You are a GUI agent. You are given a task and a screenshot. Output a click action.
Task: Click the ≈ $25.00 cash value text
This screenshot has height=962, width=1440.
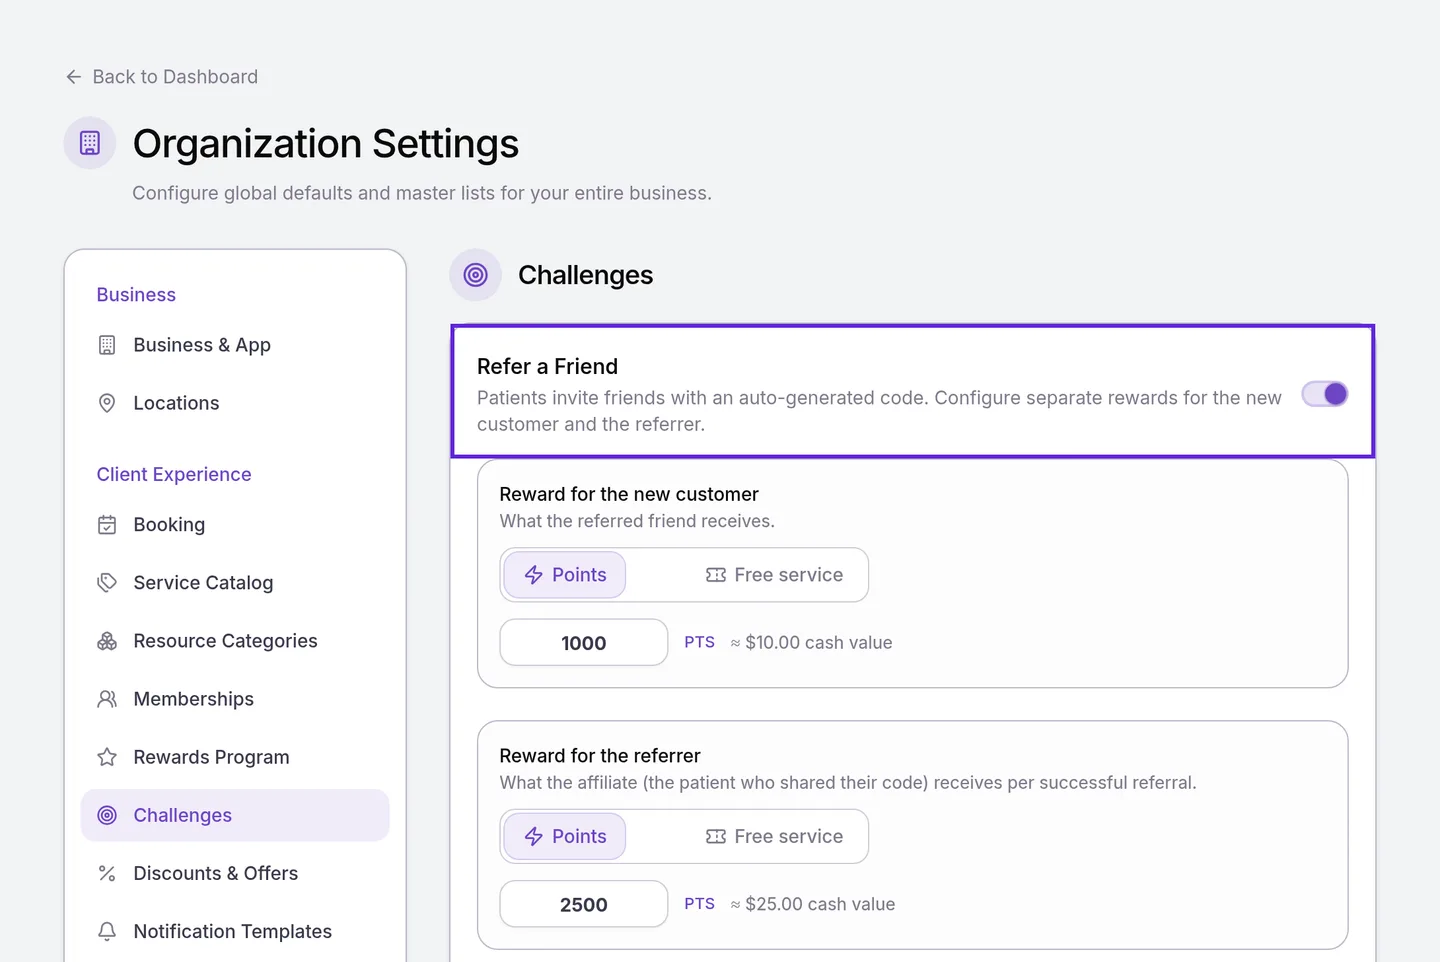coord(812,904)
